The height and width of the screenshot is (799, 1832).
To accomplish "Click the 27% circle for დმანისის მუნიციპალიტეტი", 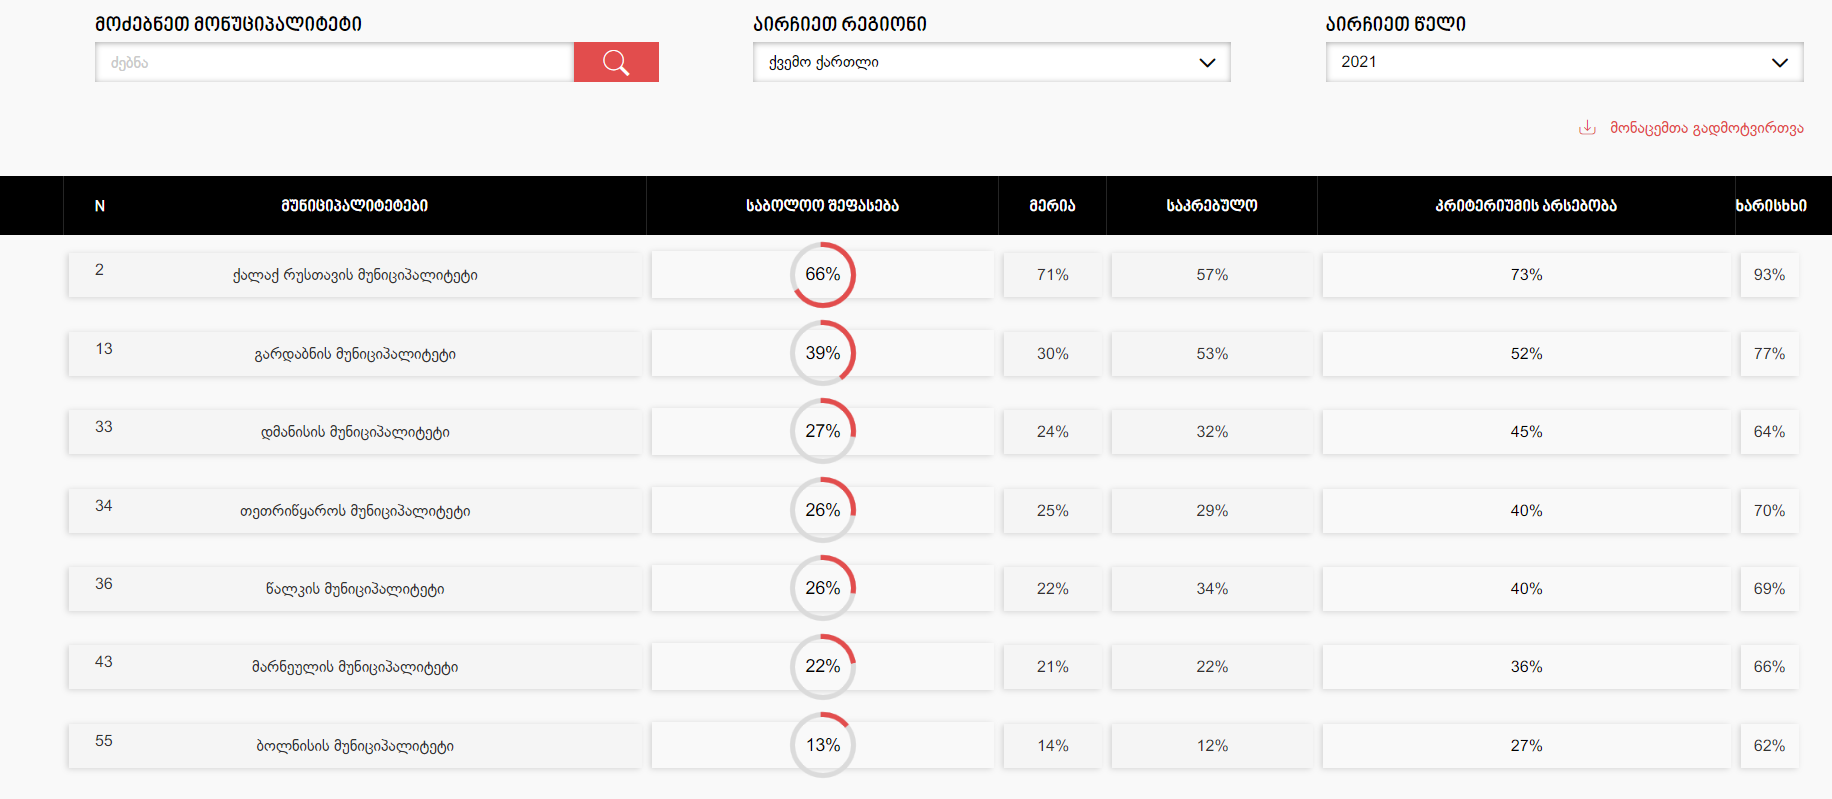I will [x=823, y=431].
